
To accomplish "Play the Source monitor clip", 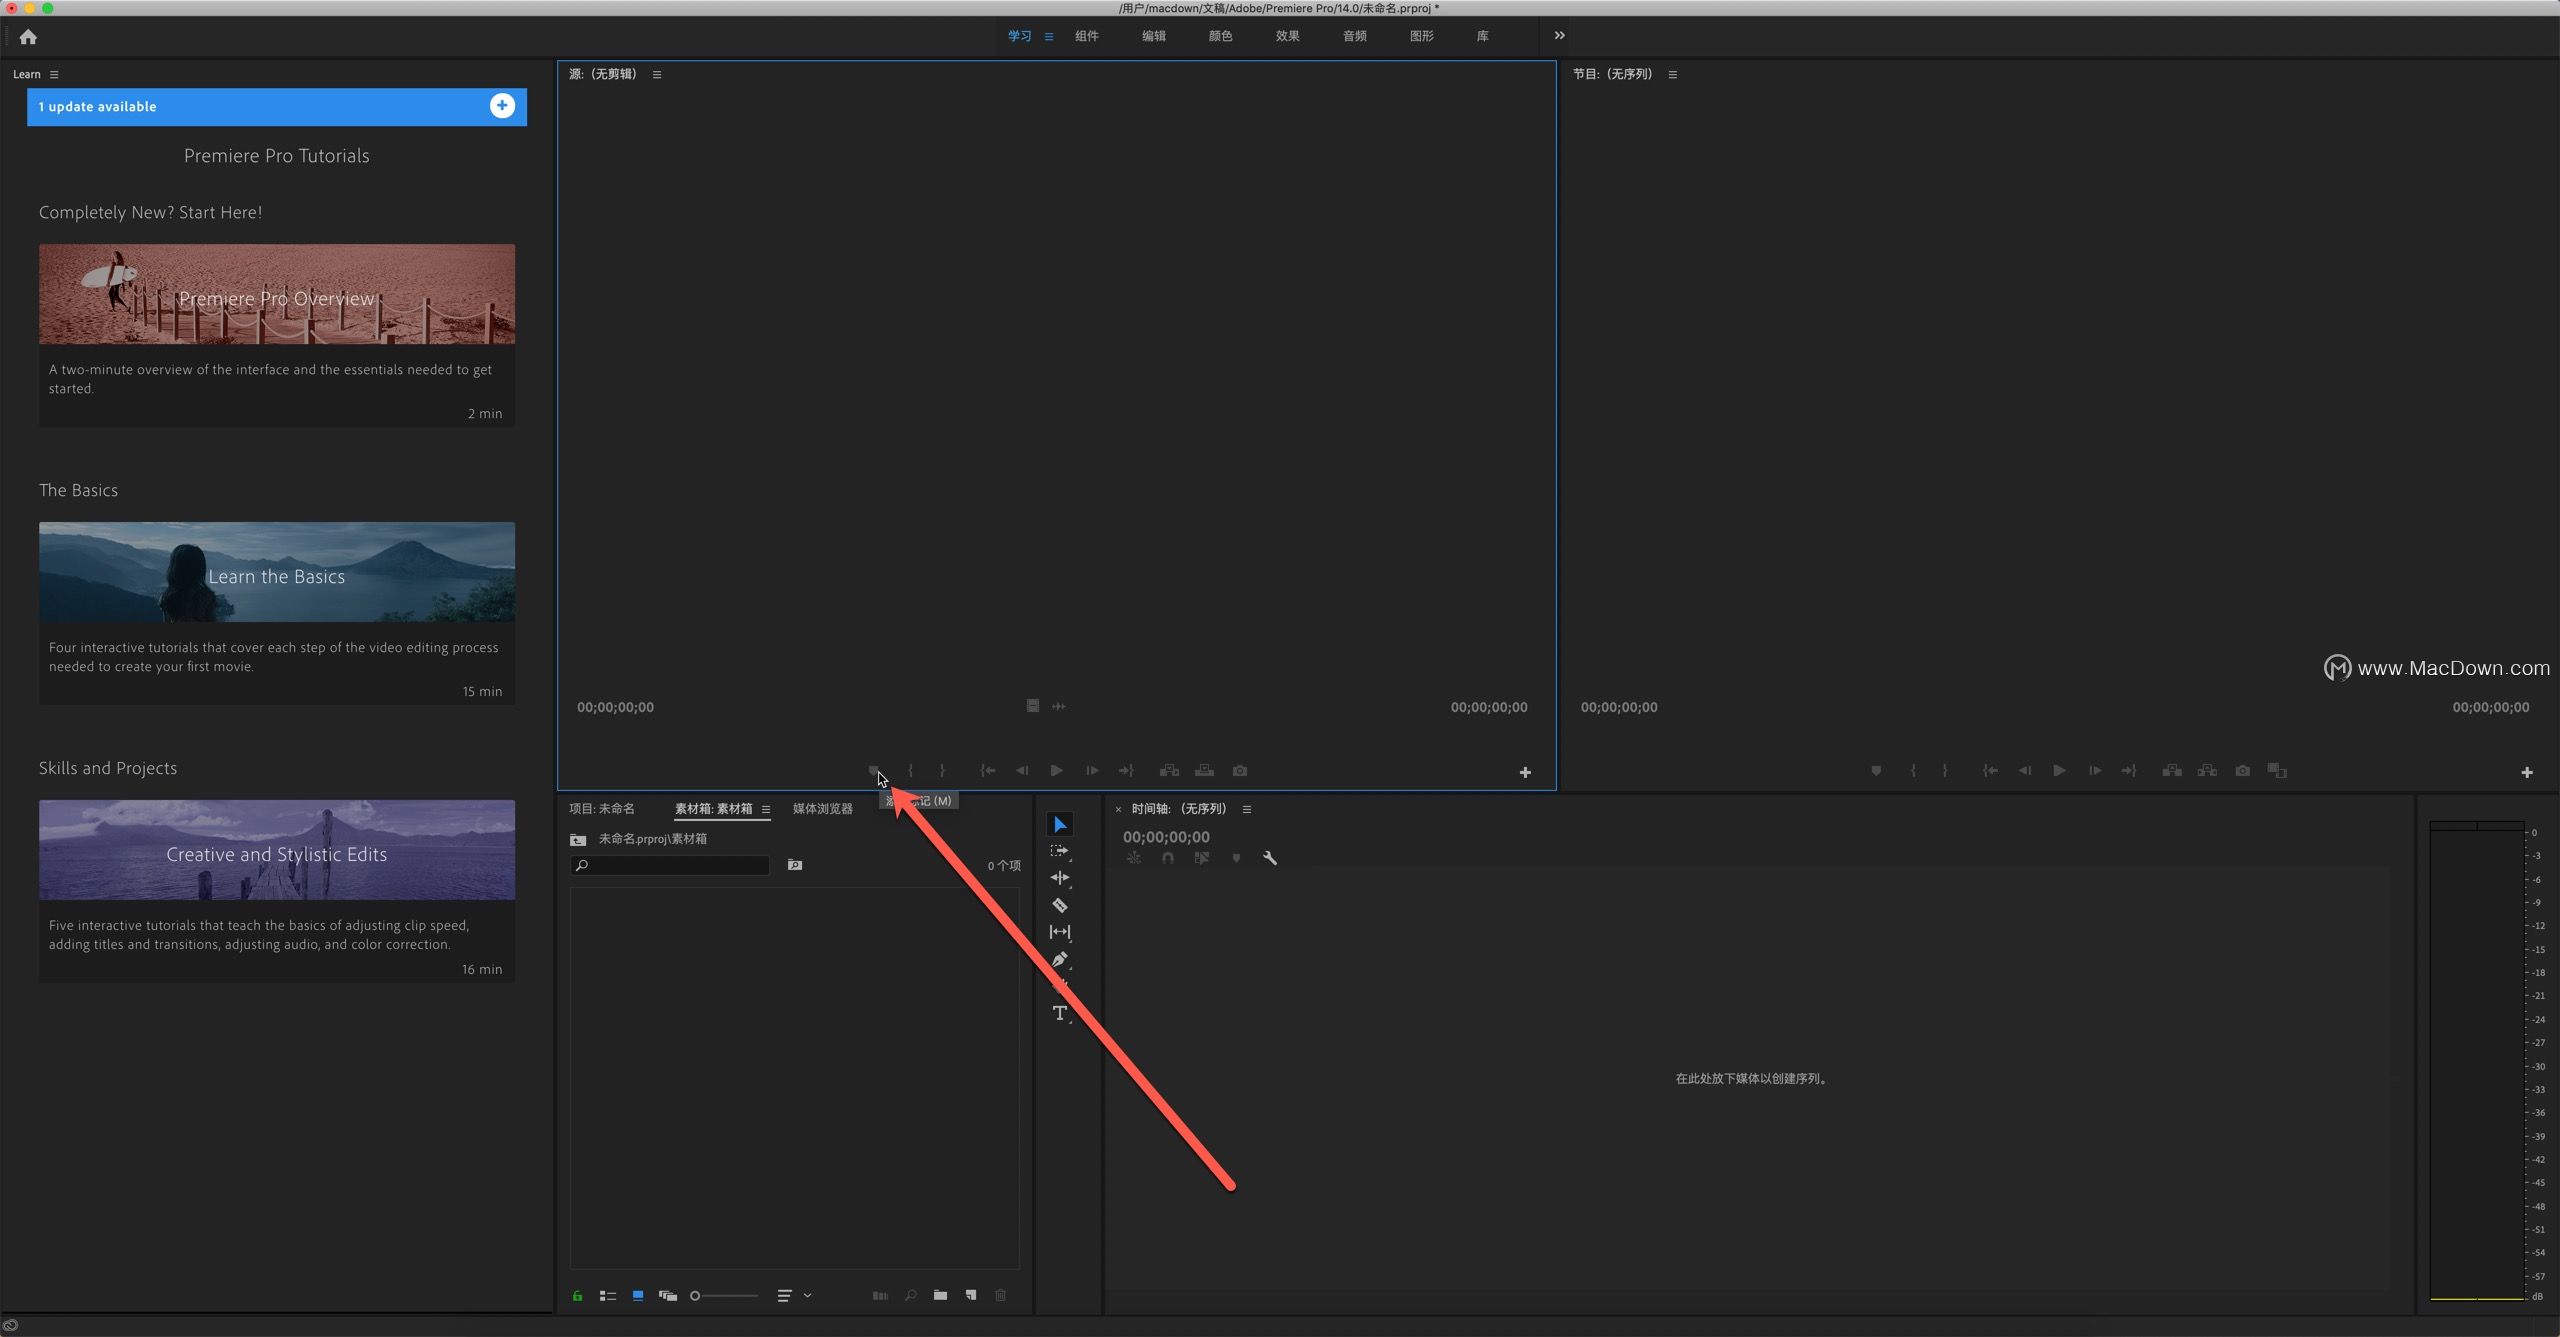I will click(x=1056, y=770).
